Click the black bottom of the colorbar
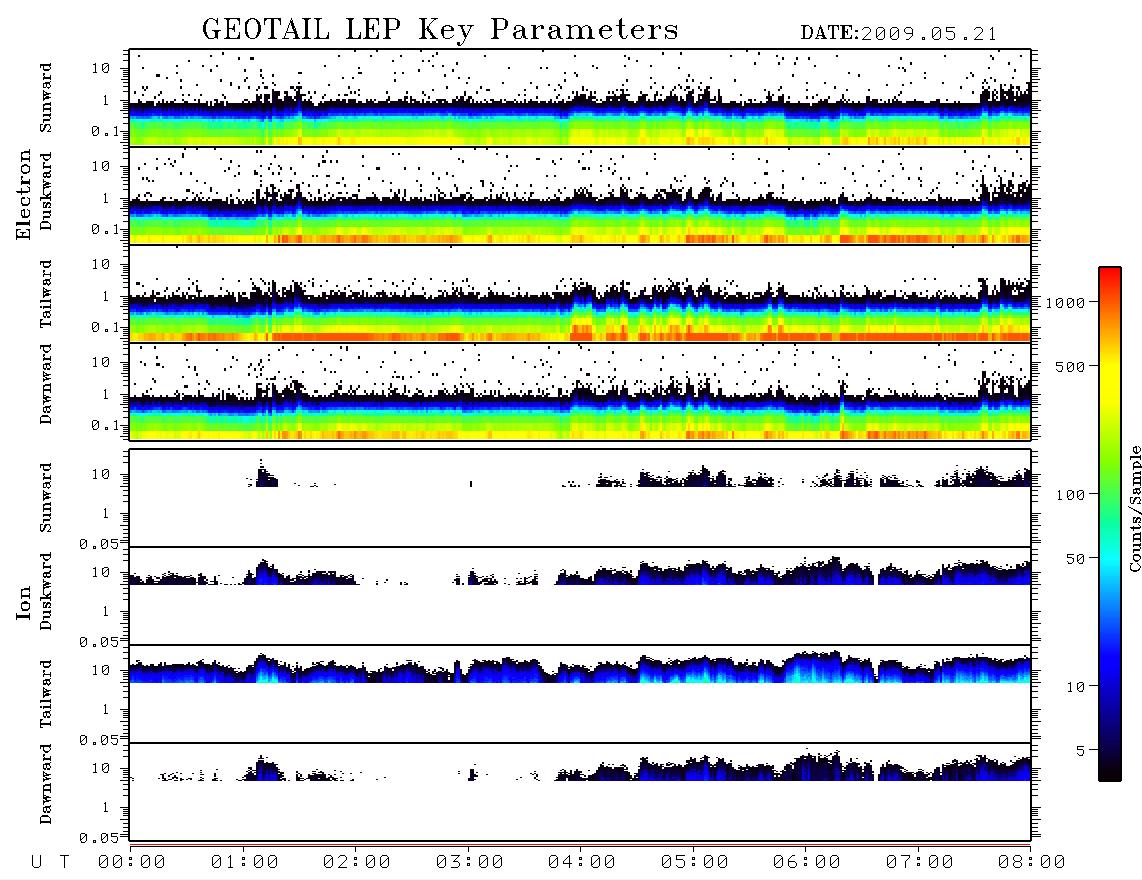 1110,771
